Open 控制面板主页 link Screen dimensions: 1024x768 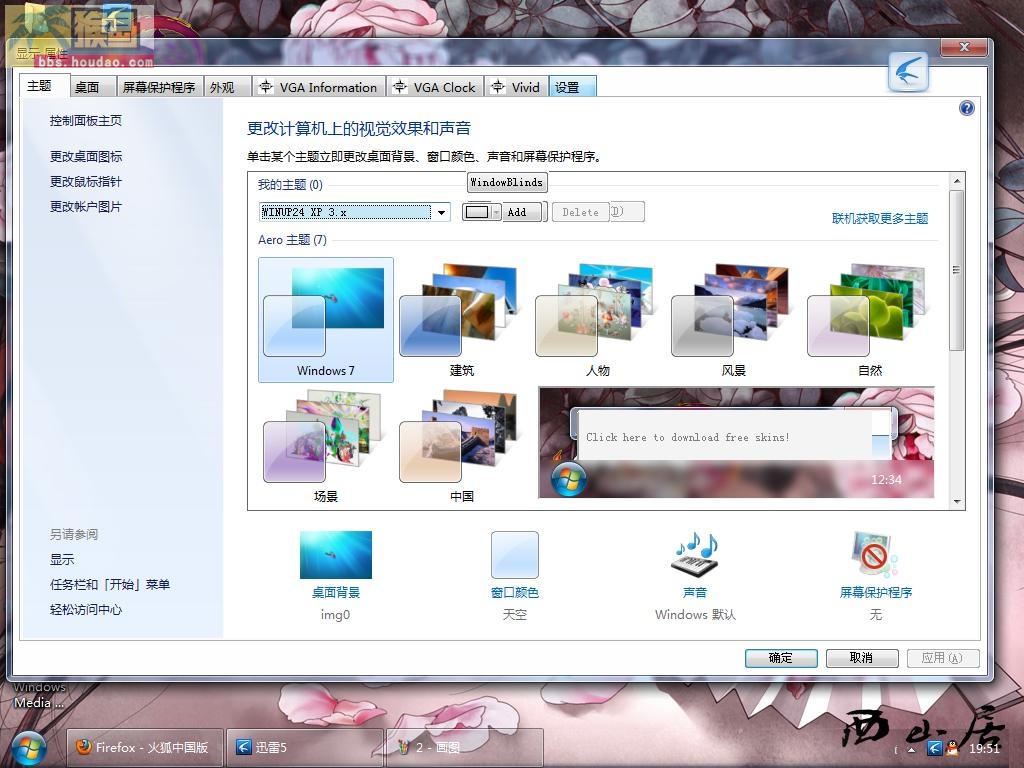(x=86, y=121)
